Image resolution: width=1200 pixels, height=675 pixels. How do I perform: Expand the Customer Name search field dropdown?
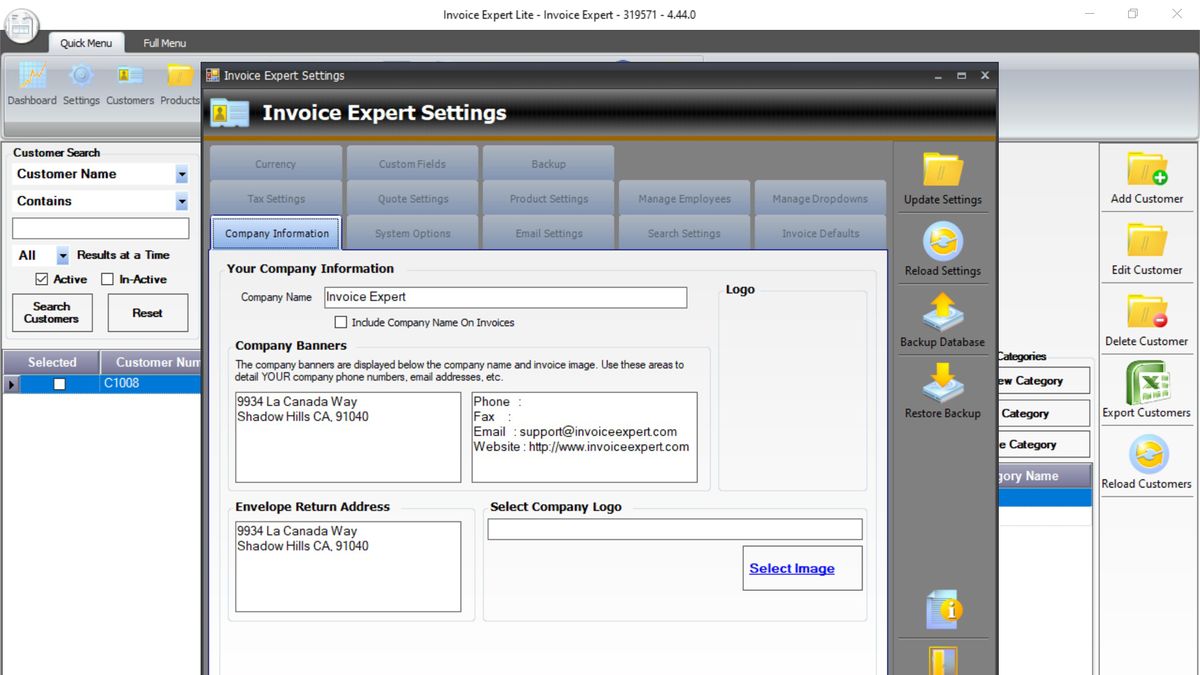pos(182,174)
